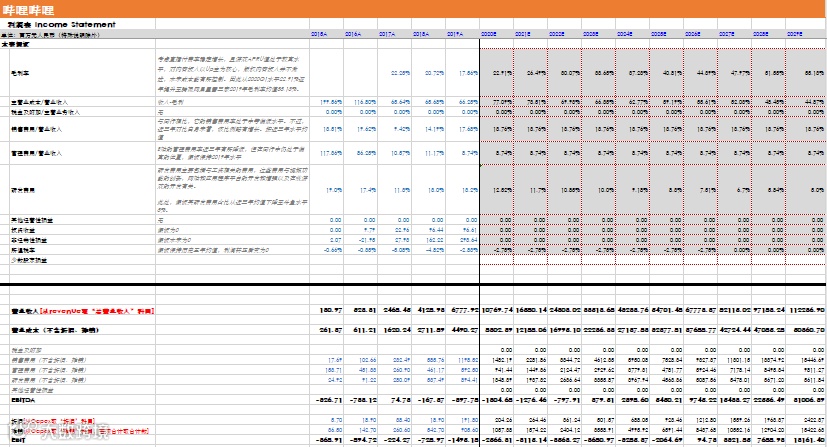Click the R&D expense assumption note paragraph
The image size is (827, 447).
tap(232, 189)
